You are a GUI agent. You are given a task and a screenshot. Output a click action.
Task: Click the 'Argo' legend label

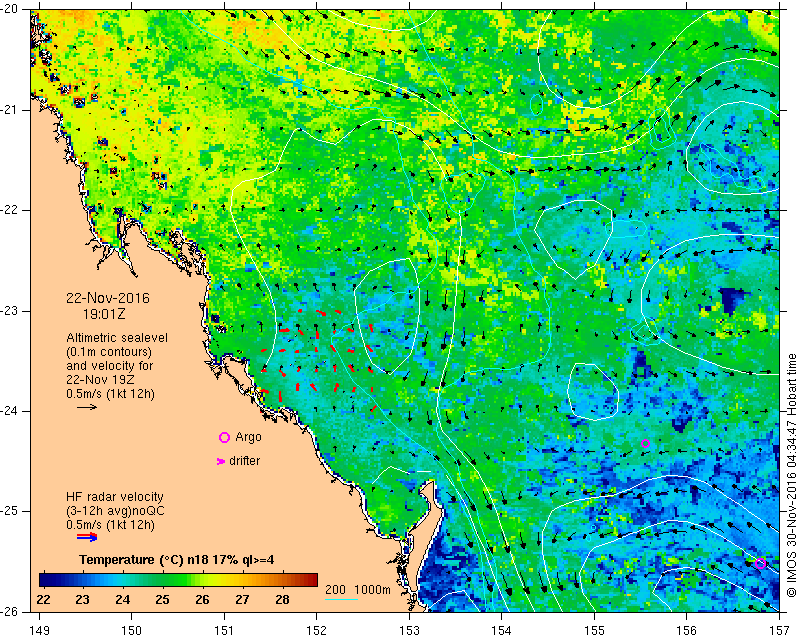pos(248,437)
